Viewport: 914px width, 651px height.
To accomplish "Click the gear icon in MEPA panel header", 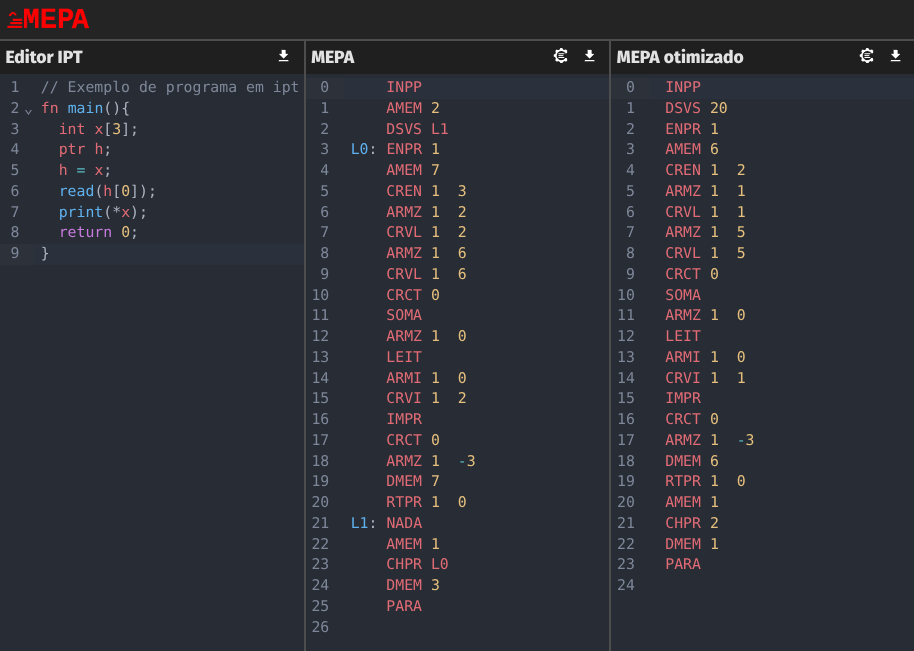I will coord(561,56).
